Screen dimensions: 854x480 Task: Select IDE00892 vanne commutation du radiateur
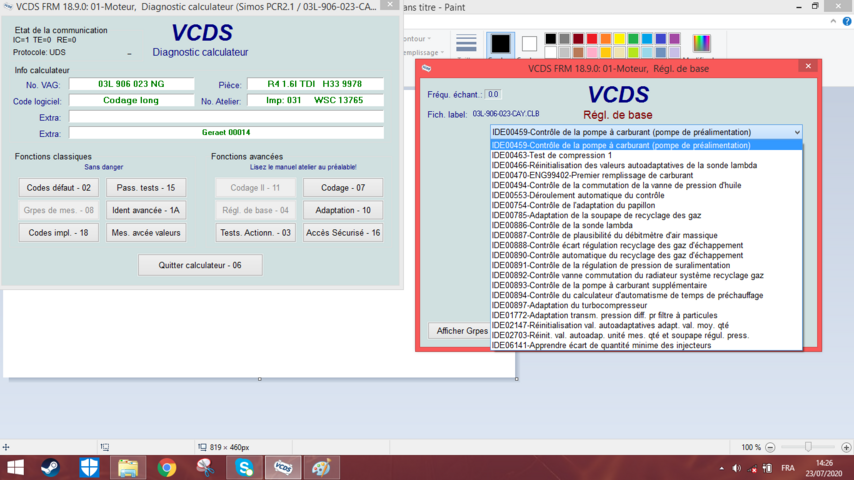(x=646, y=275)
